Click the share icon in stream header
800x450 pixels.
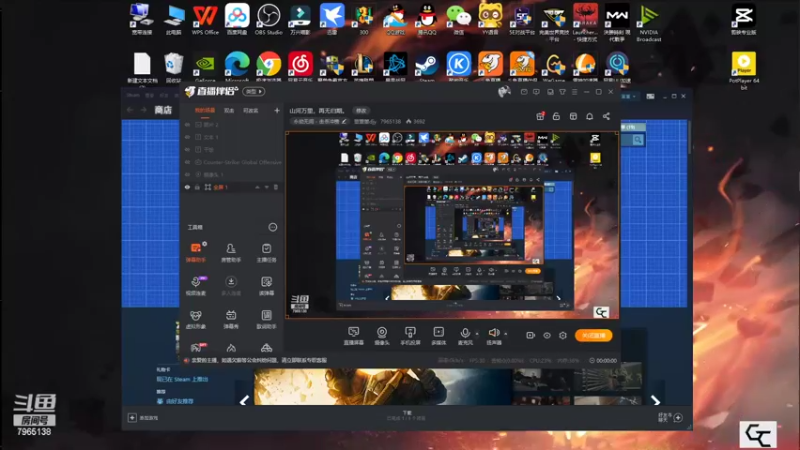[606, 116]
